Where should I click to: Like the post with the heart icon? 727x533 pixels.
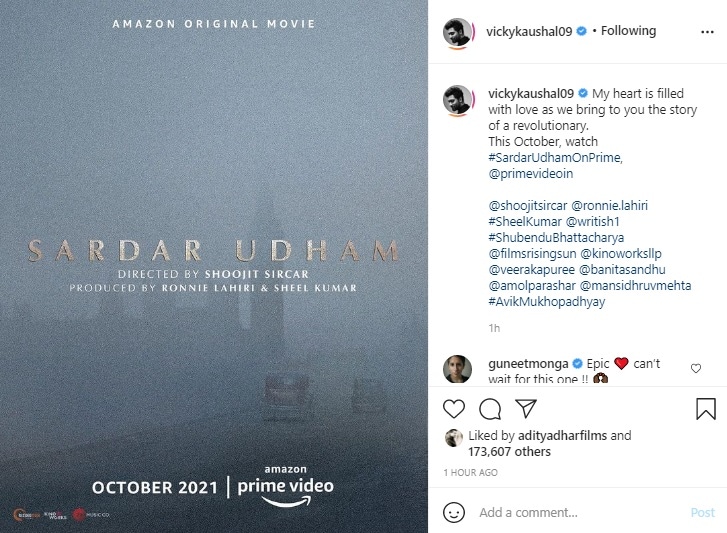[454, 409]
